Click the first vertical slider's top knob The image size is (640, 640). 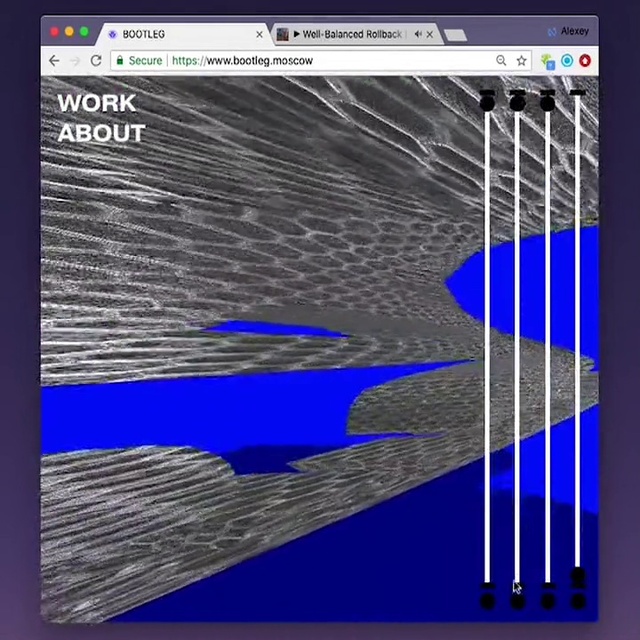pyautogui.click(x=487, y=102)
